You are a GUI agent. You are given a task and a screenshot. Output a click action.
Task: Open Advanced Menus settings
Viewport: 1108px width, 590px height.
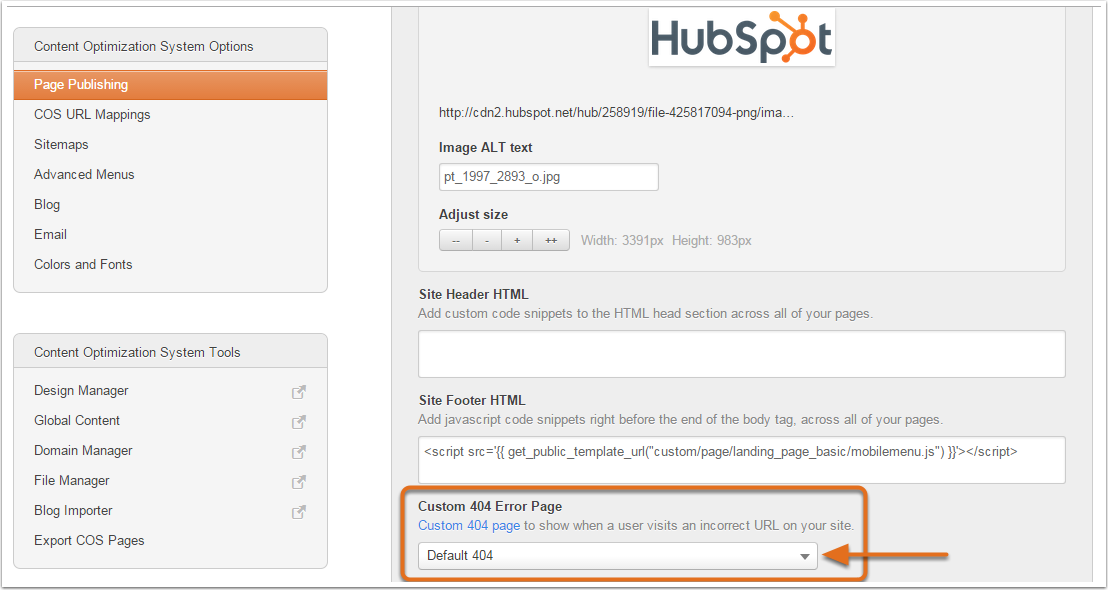[x=84, y=175]
